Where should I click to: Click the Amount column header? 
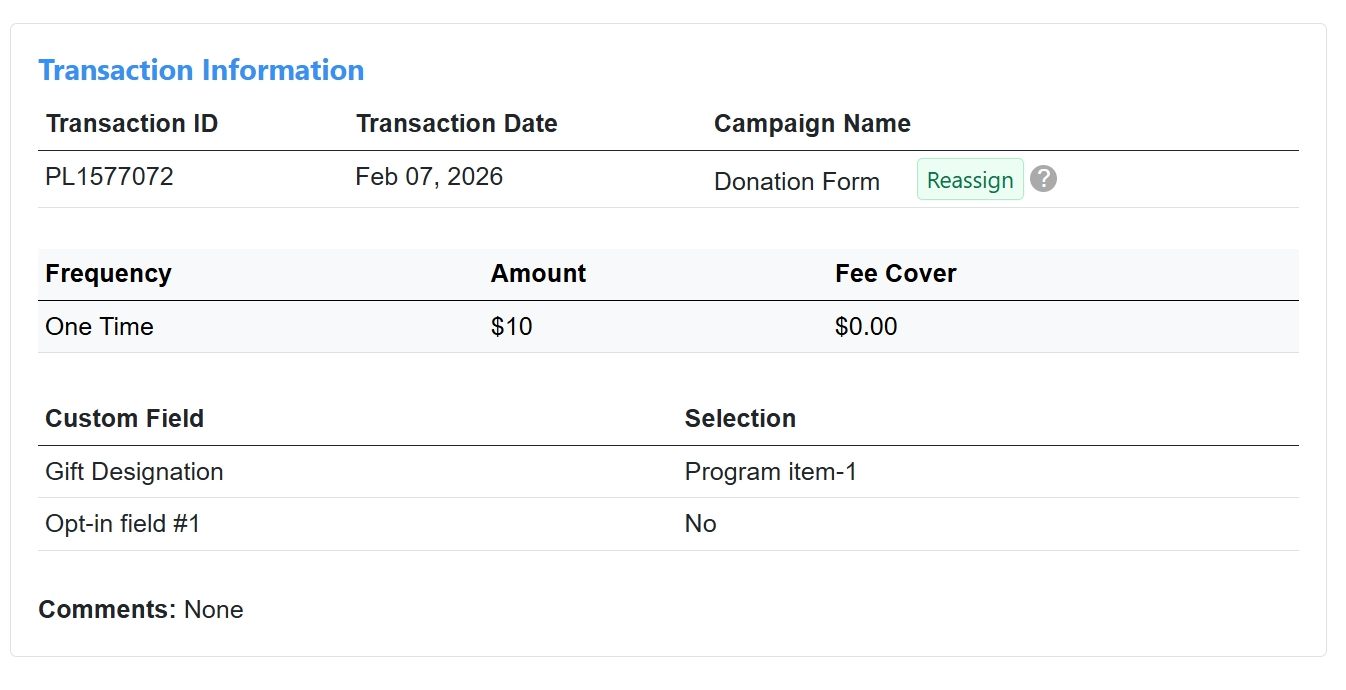pyautogui.click(x=538, y=274)
